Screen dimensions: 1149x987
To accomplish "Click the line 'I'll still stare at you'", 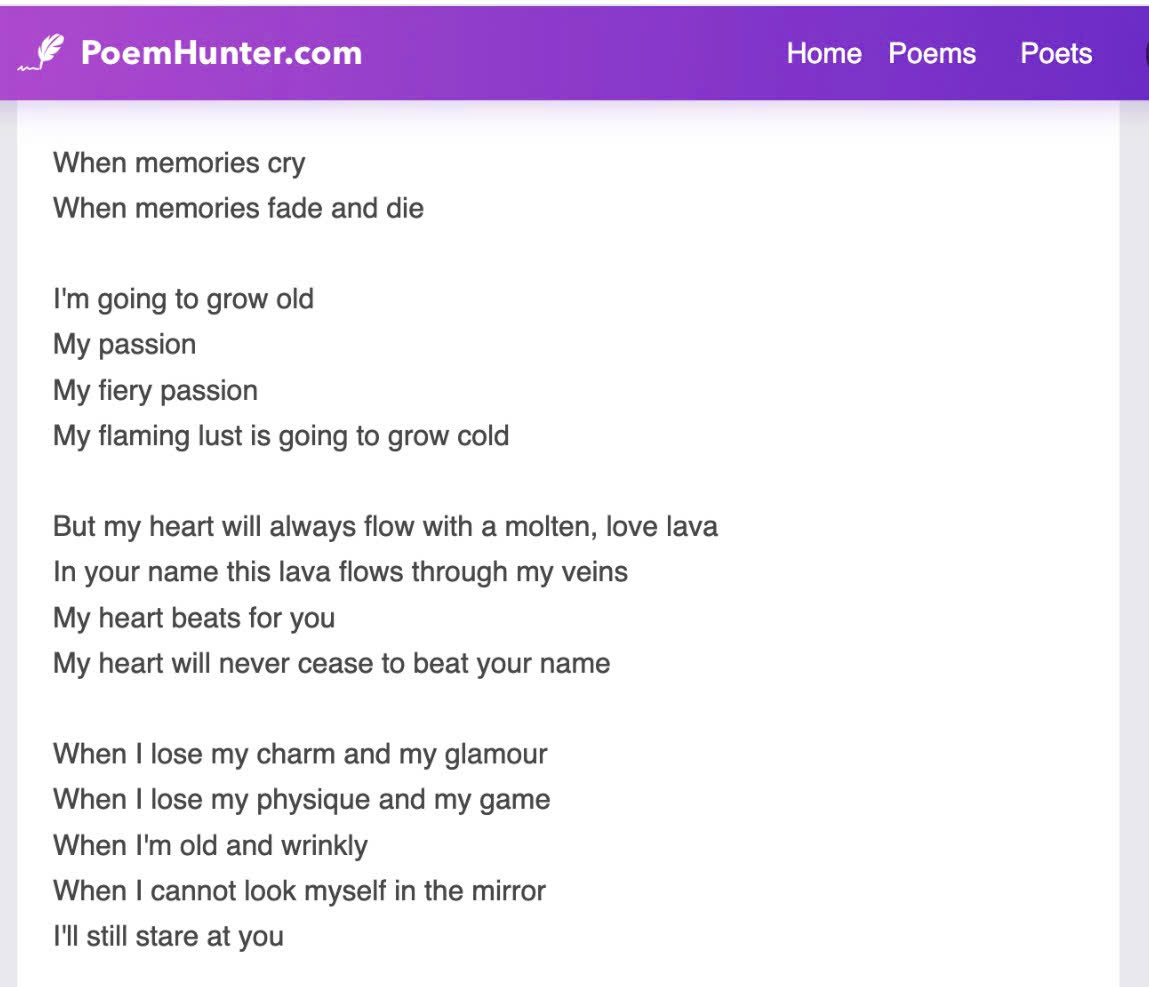I will click(x=168, y=936).
